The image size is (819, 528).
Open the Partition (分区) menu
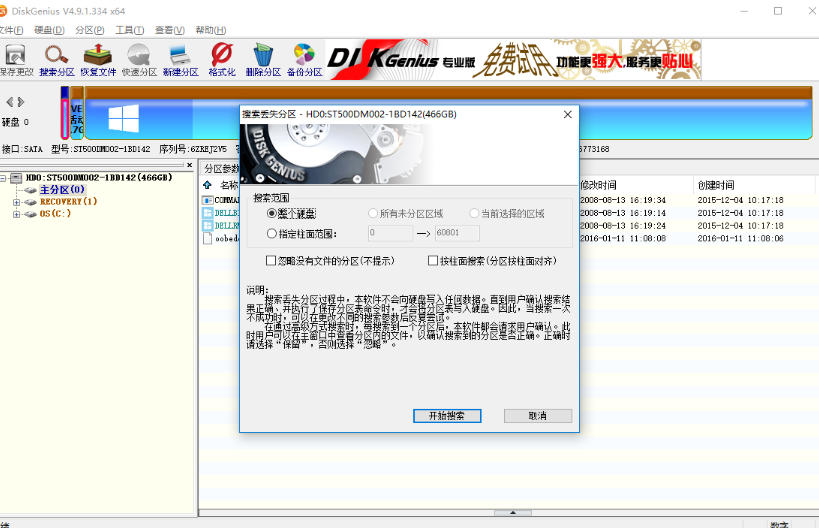(x=89, y=30)
